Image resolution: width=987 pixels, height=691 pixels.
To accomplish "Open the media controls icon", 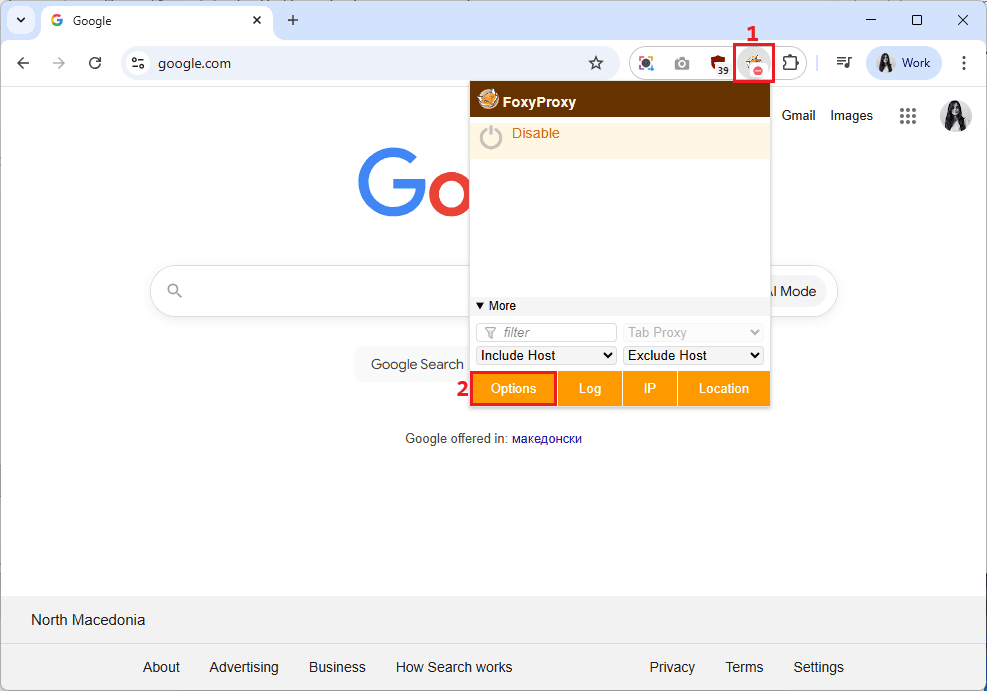I will 844,63.
